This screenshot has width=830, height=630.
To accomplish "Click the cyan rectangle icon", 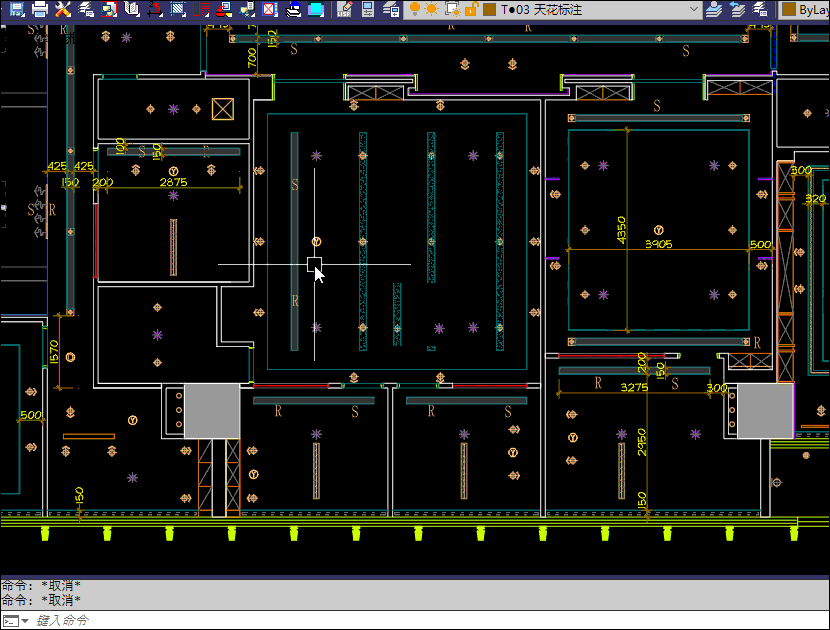I will click(317, 10).
